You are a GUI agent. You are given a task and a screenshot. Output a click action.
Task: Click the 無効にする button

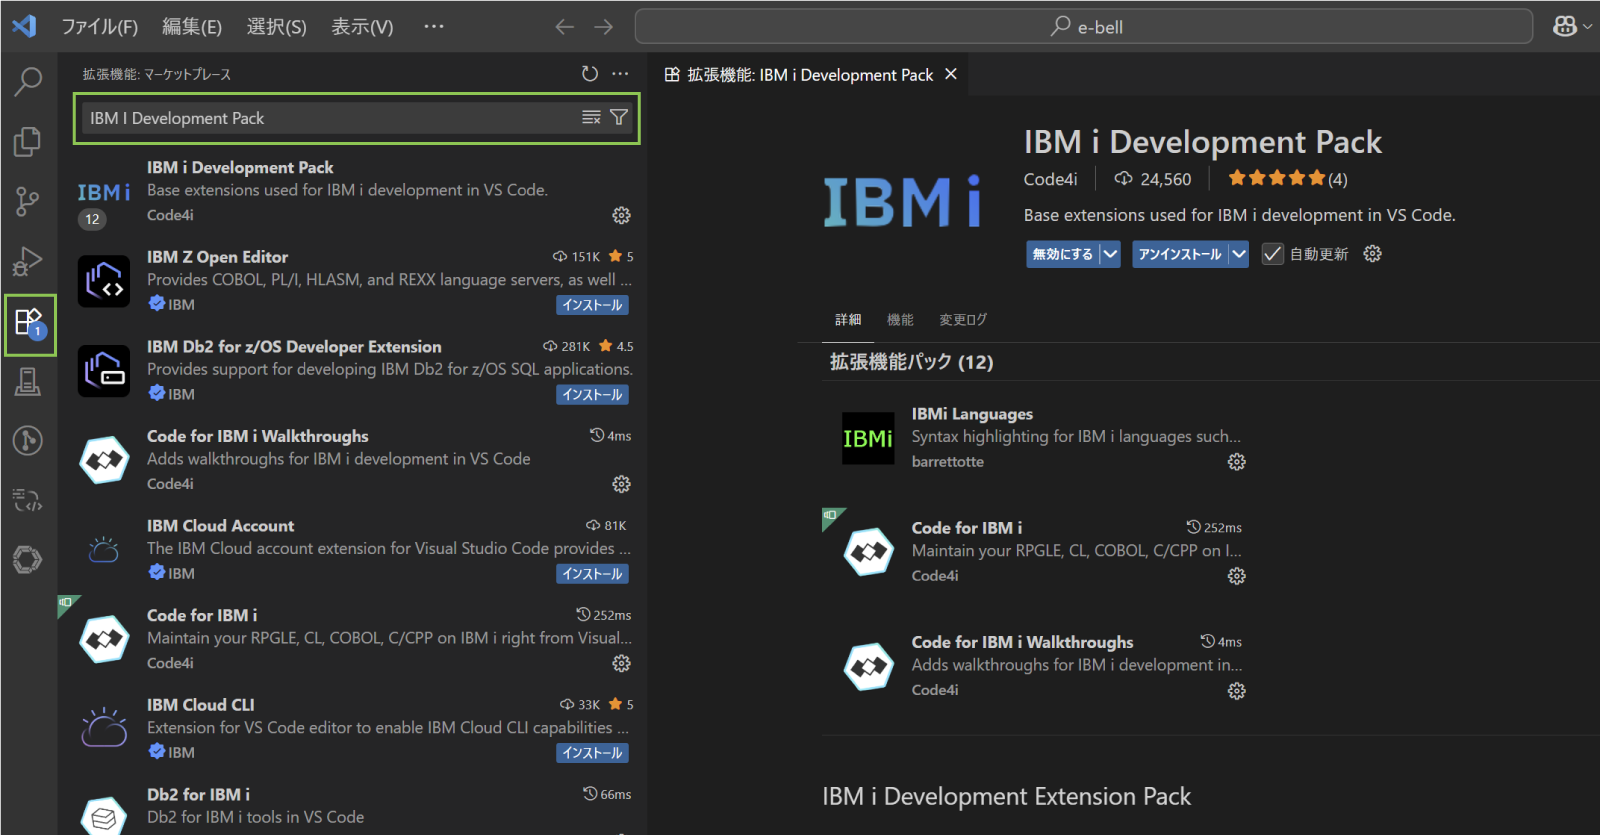tap(1063, 254)
